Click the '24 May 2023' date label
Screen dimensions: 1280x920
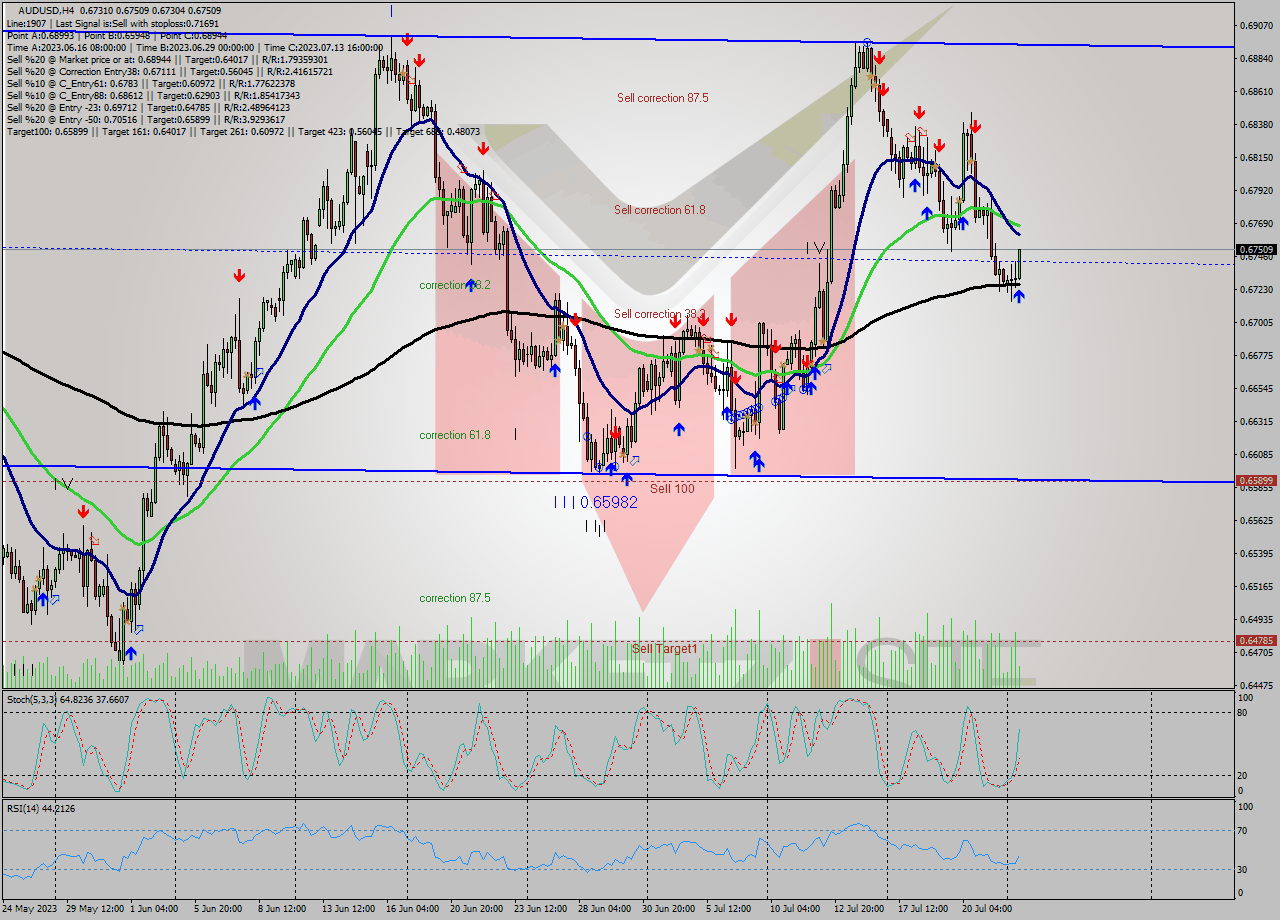coord(30,909)
